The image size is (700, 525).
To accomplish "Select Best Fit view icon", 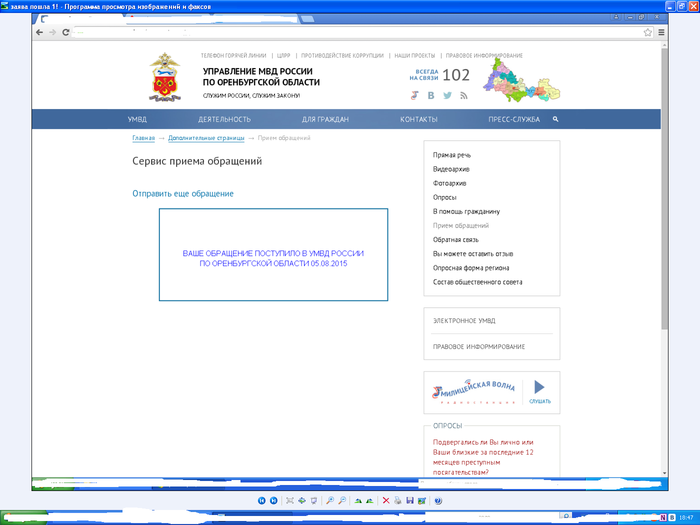I will point(290,500).
